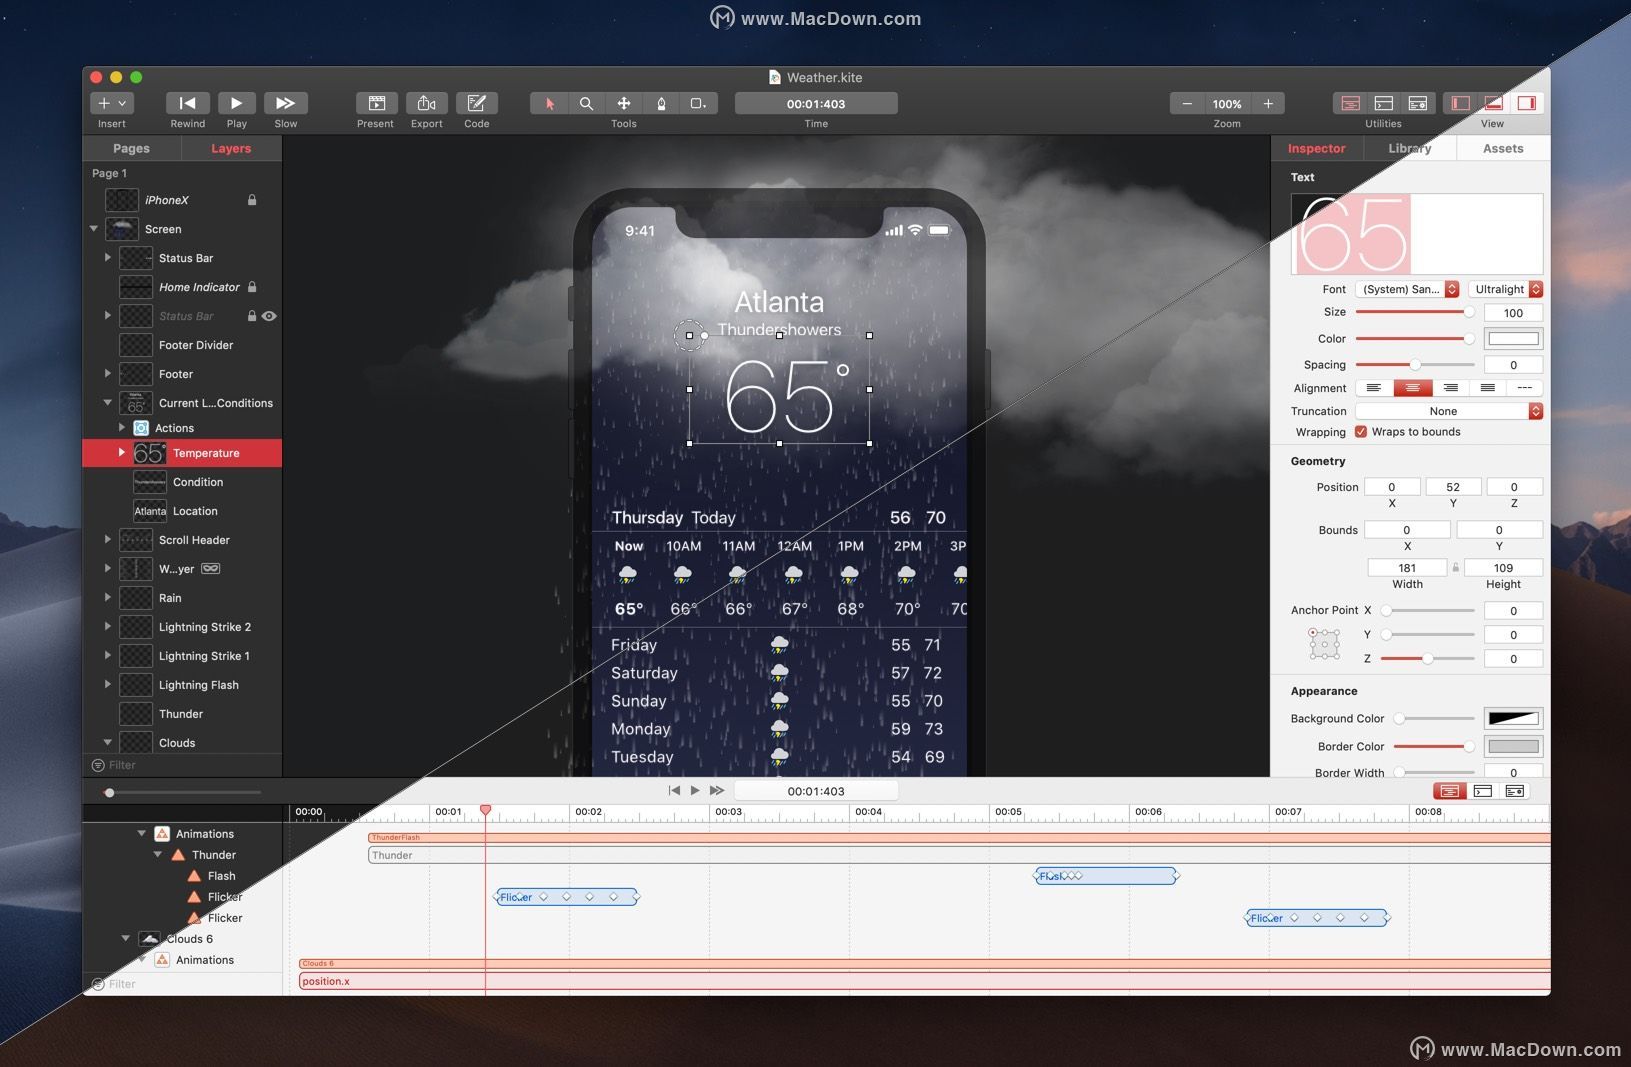Select the pen drawing tool

pos(660,103)
